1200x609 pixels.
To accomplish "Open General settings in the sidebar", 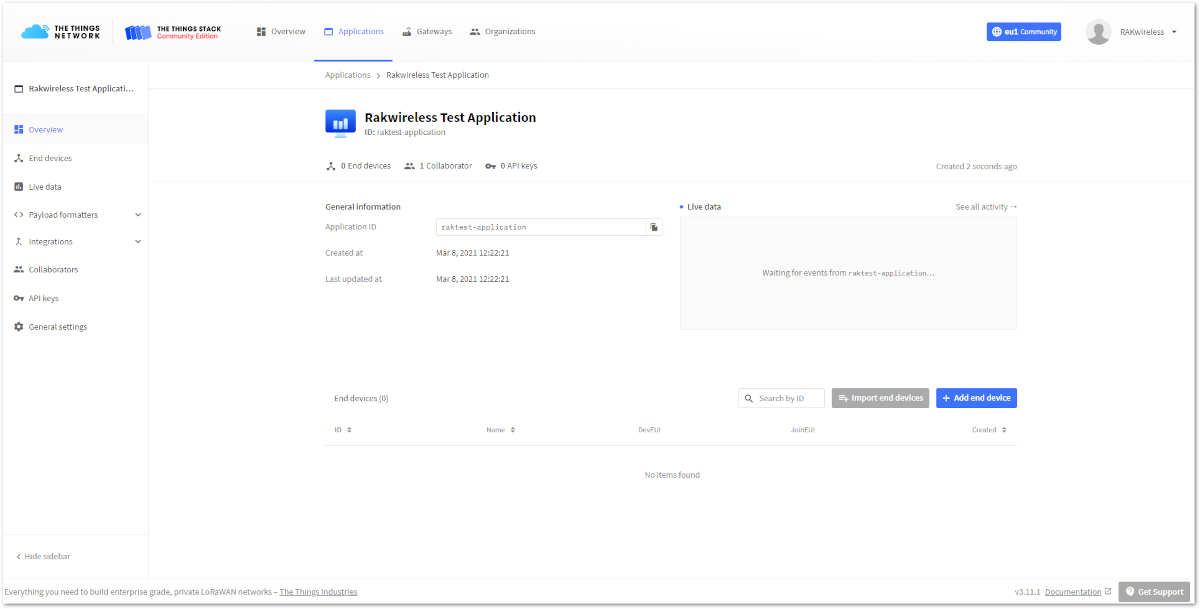I will click(x=75, y=327).
